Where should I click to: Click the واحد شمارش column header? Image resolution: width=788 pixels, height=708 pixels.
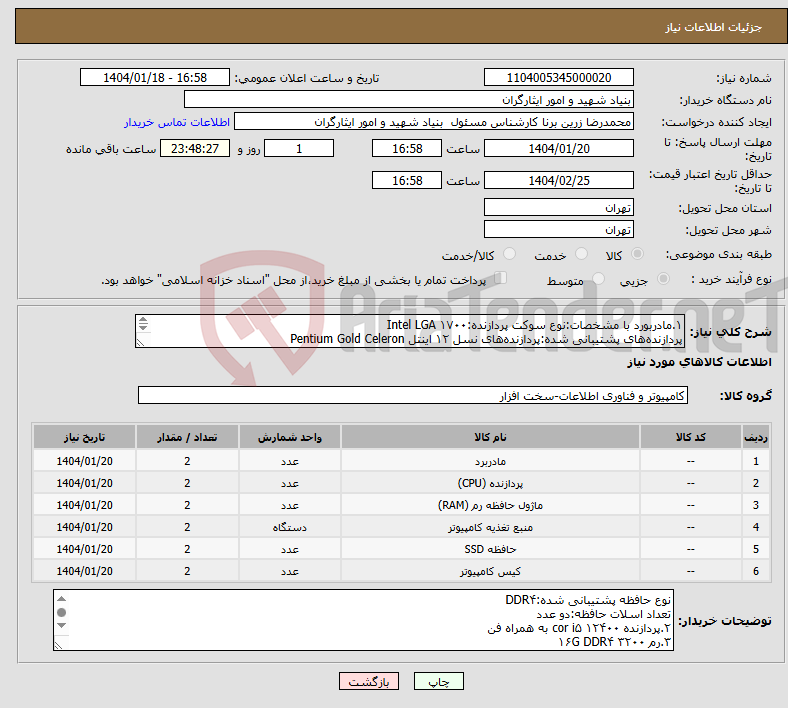(x=290, y=437)
